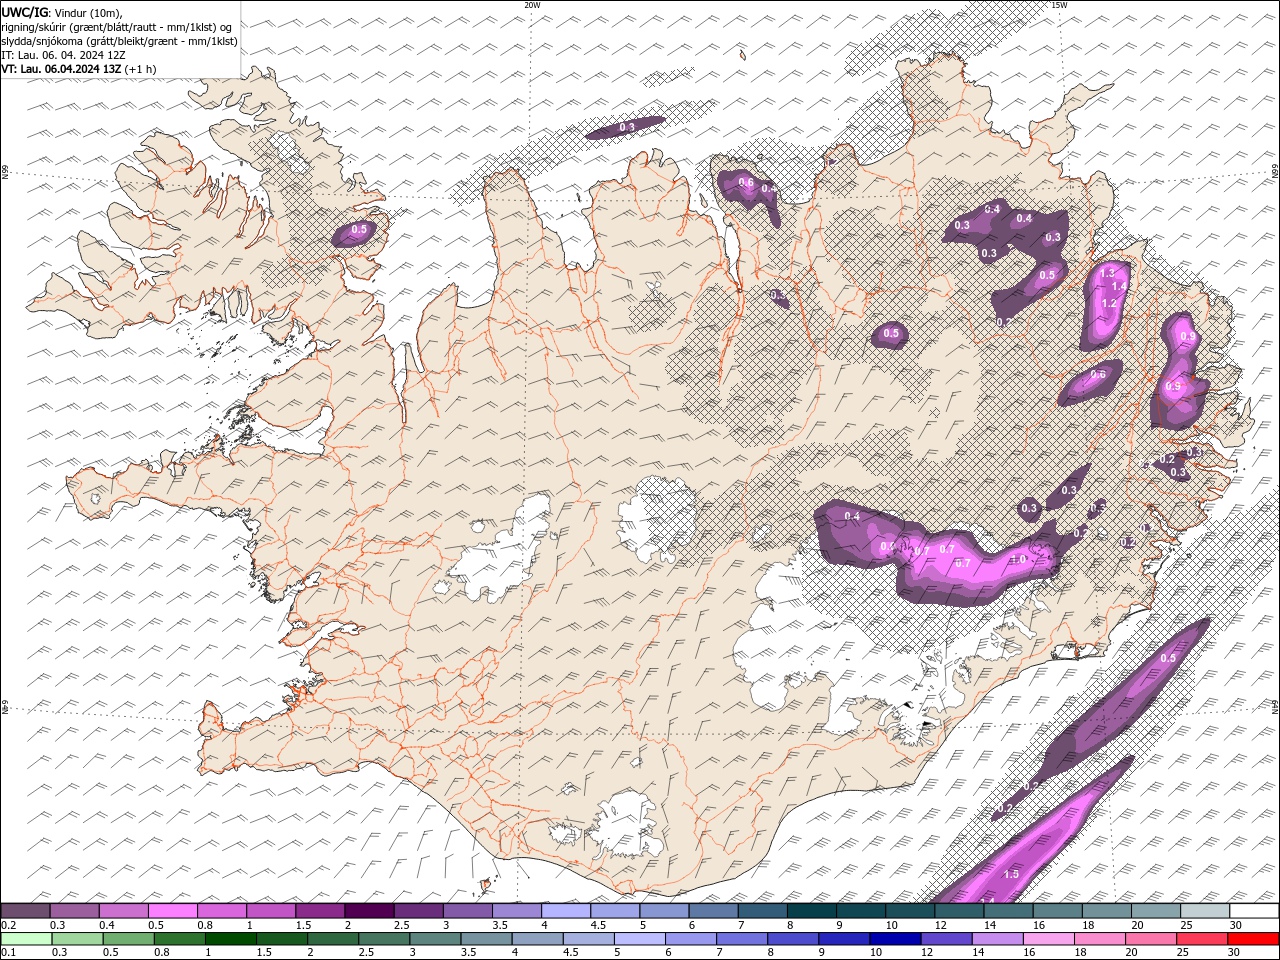Pick the darkest purple top-row swatch between 2 and 2.5
1280x960 pixels.
pyautogui.click(x=369, y=911)
